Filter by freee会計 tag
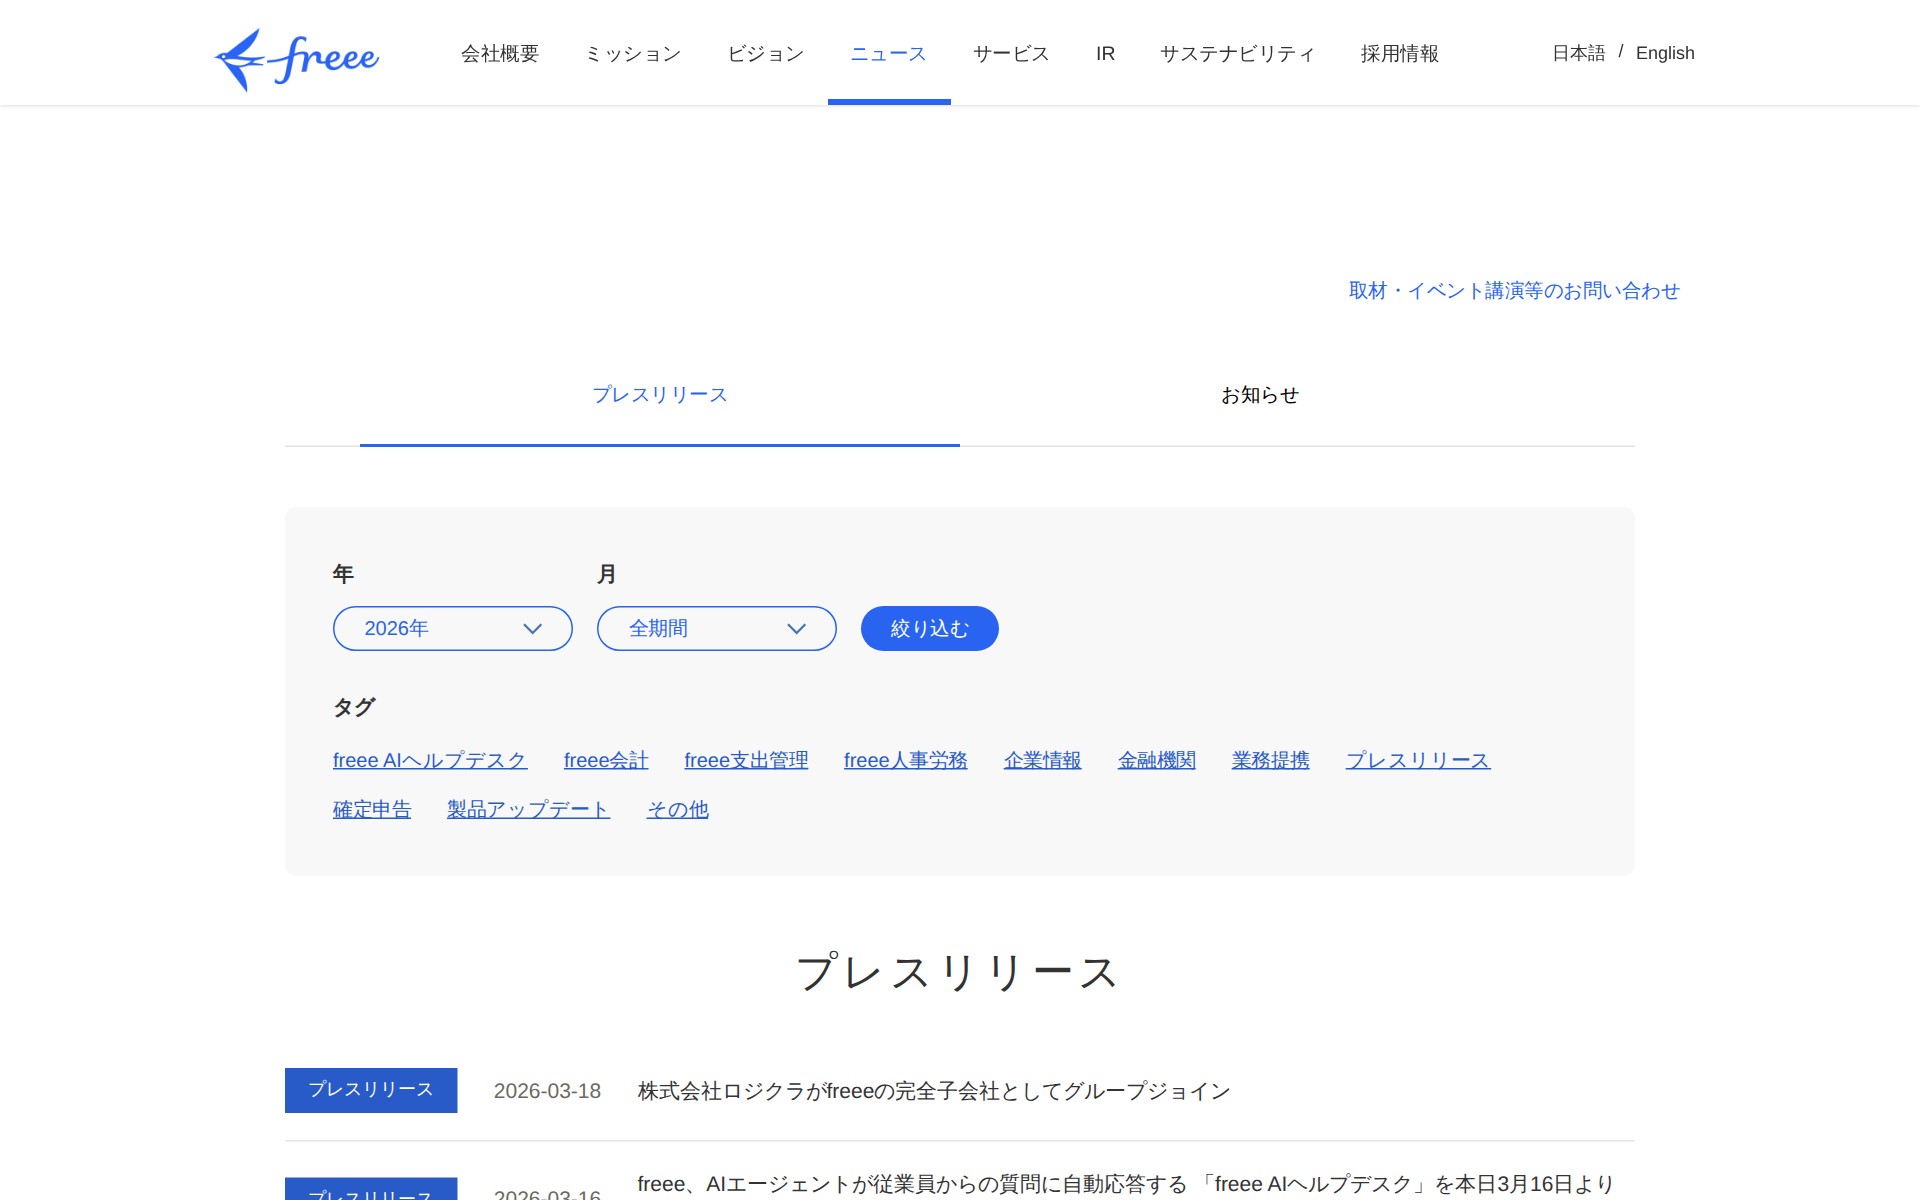 click(606, 760)
